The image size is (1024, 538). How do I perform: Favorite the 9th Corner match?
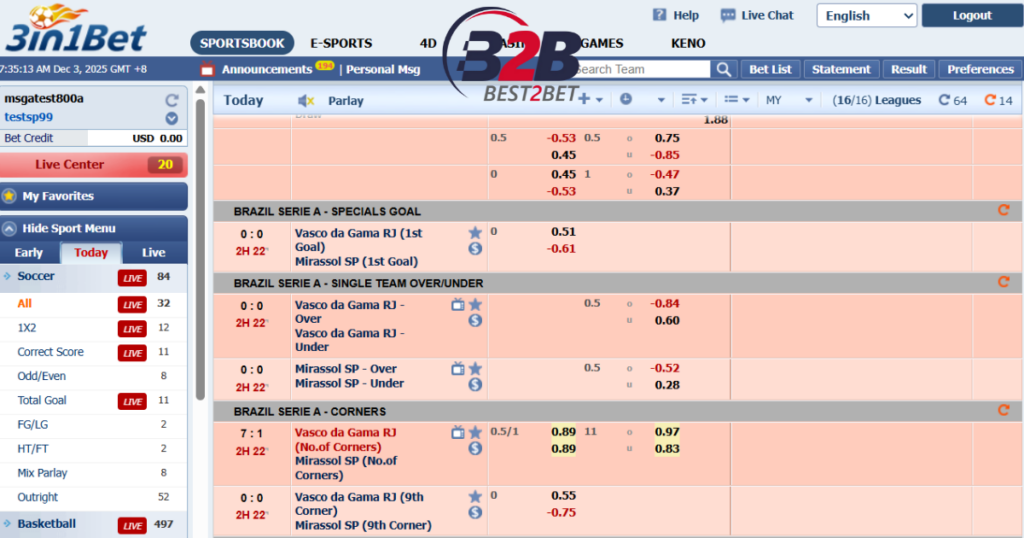point(475,496)
